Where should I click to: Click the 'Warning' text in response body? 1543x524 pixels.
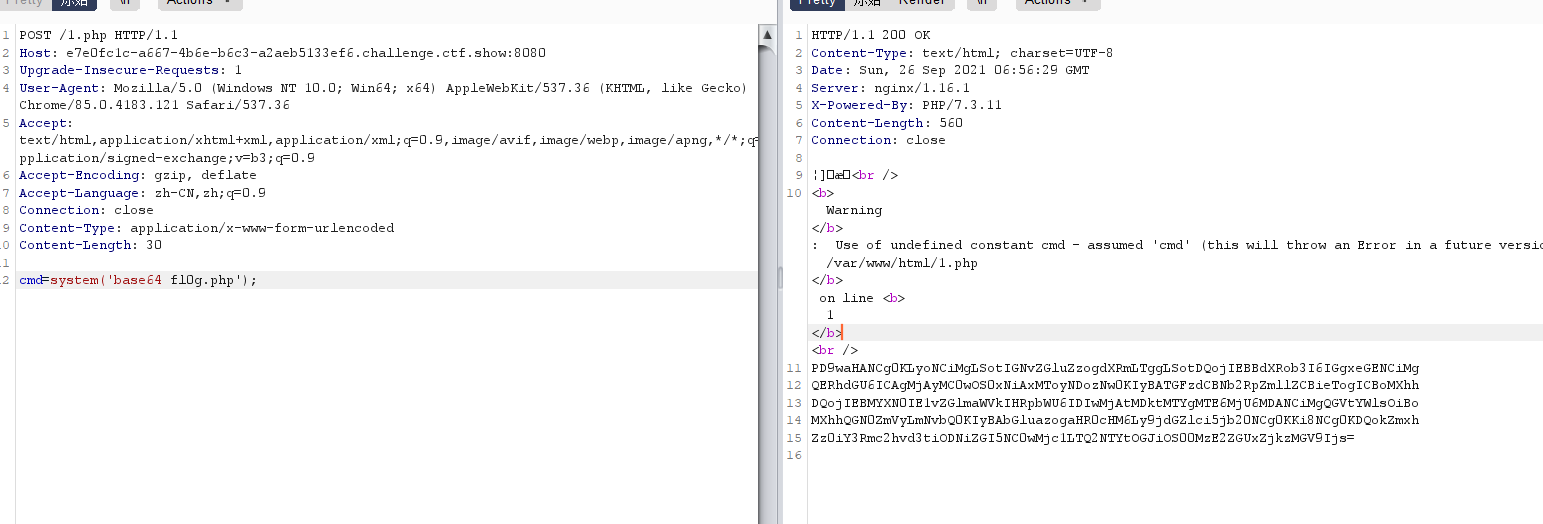click(854, 210)
